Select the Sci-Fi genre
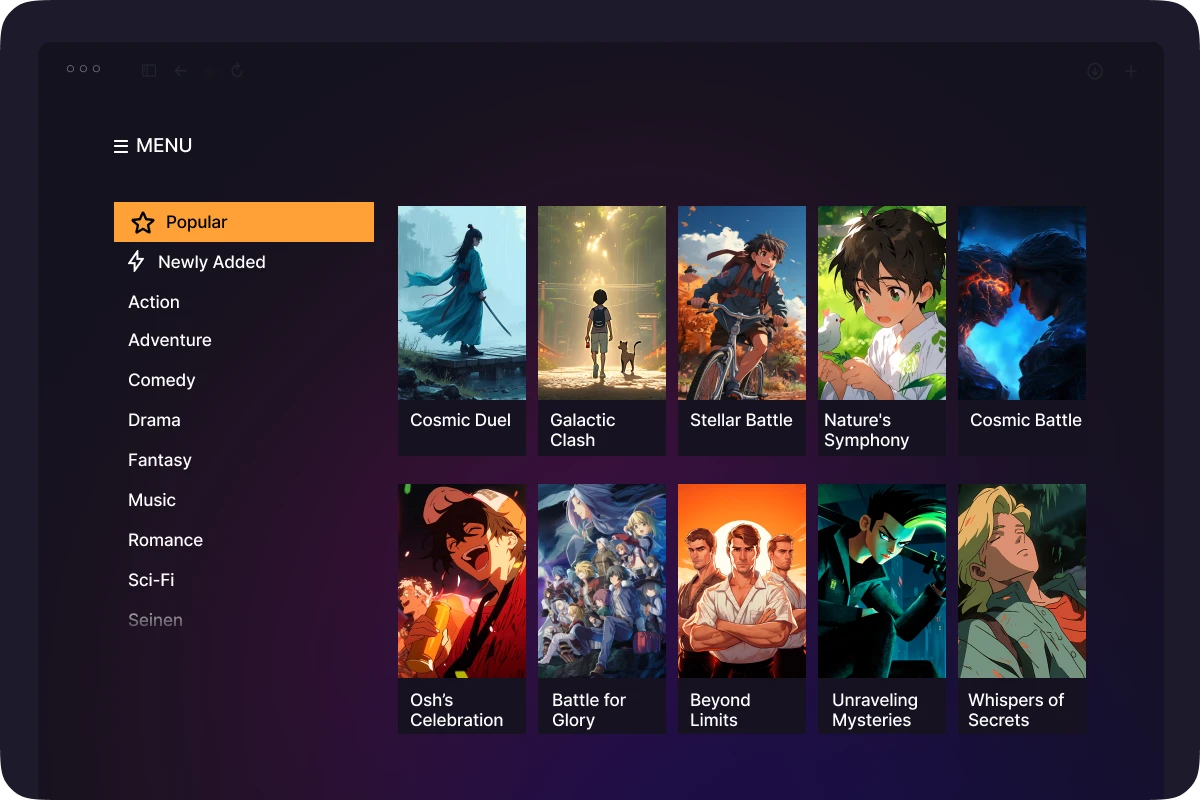This screenshot has width=1200, height=800. click(150, 579)
